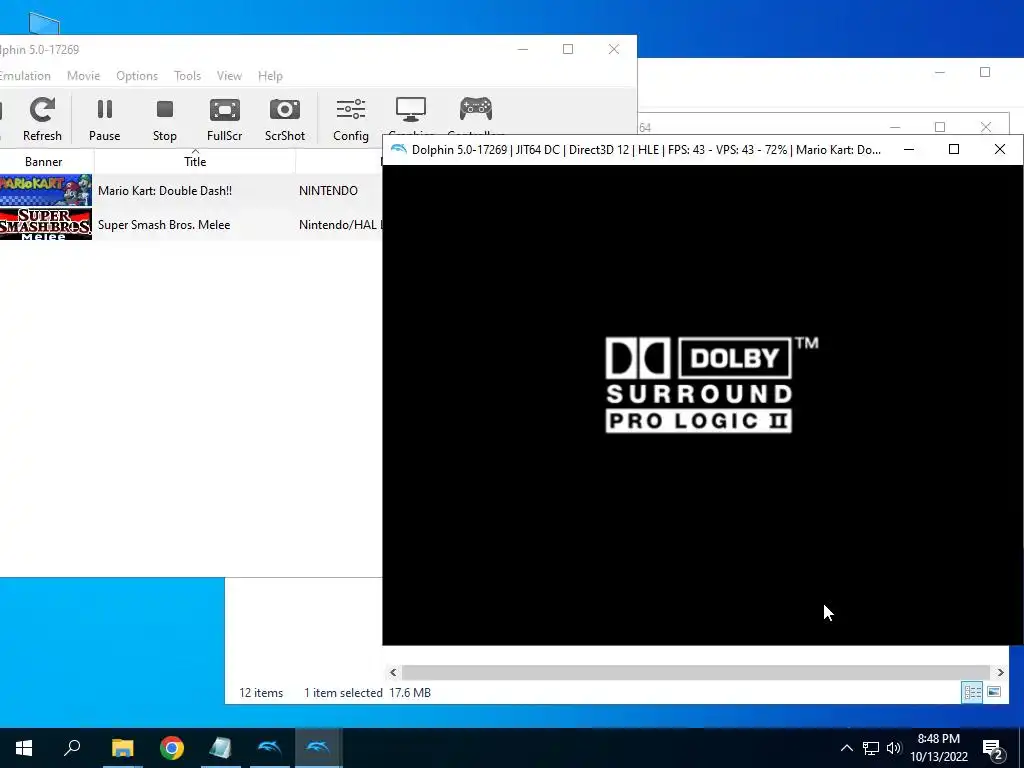This screenshot has height=768, width=1024.
Task: Click the NINTENDO maker cell
Action: 328,191
